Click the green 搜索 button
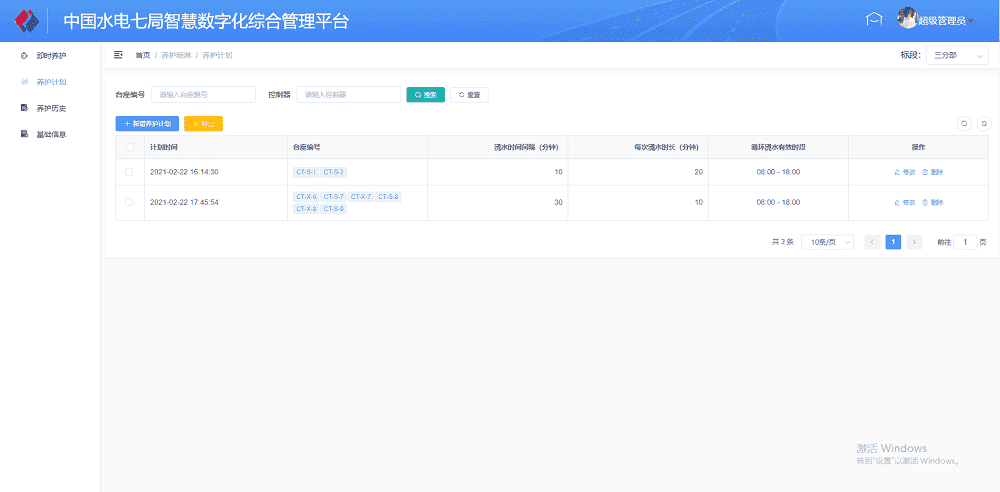 tap(425, 95)
